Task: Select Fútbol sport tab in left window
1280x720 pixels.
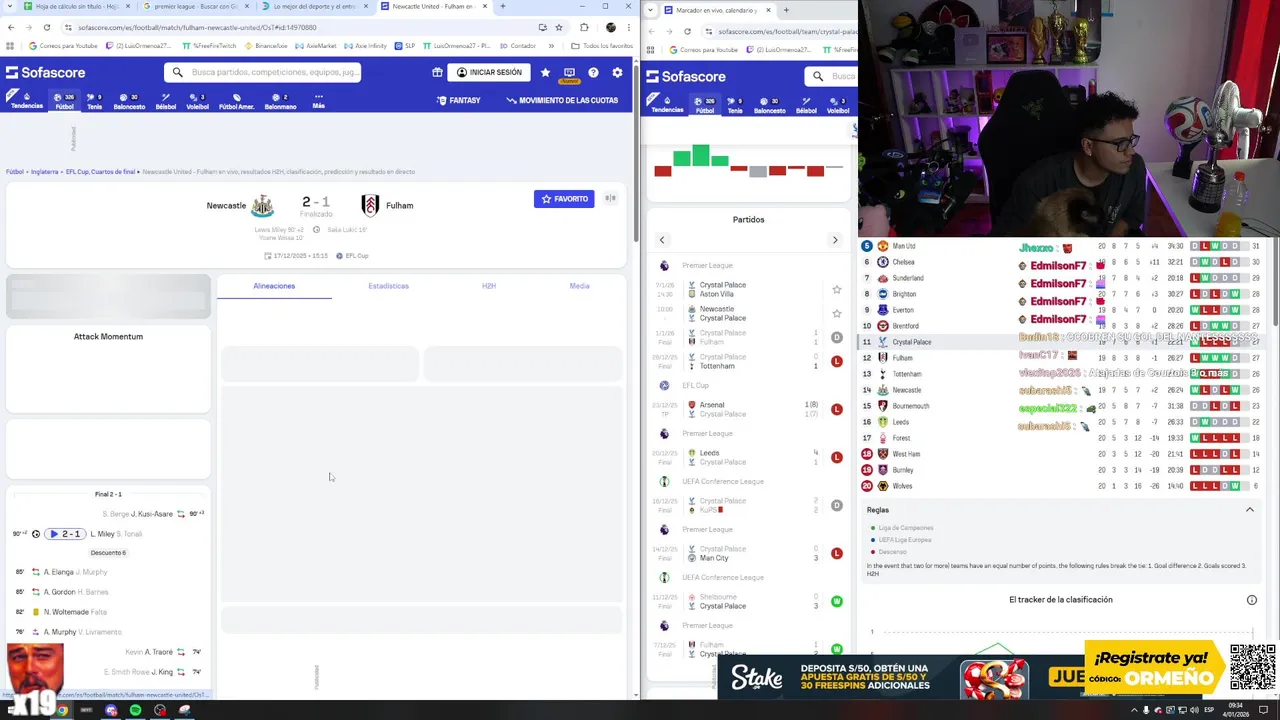Action: point(65,101)
